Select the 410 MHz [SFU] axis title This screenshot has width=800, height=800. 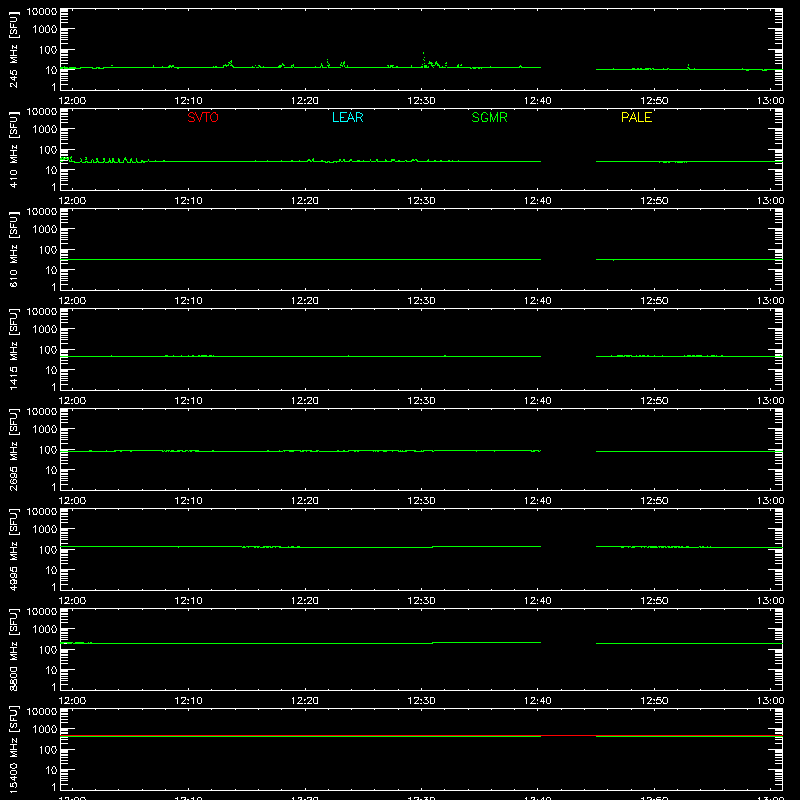13,149
